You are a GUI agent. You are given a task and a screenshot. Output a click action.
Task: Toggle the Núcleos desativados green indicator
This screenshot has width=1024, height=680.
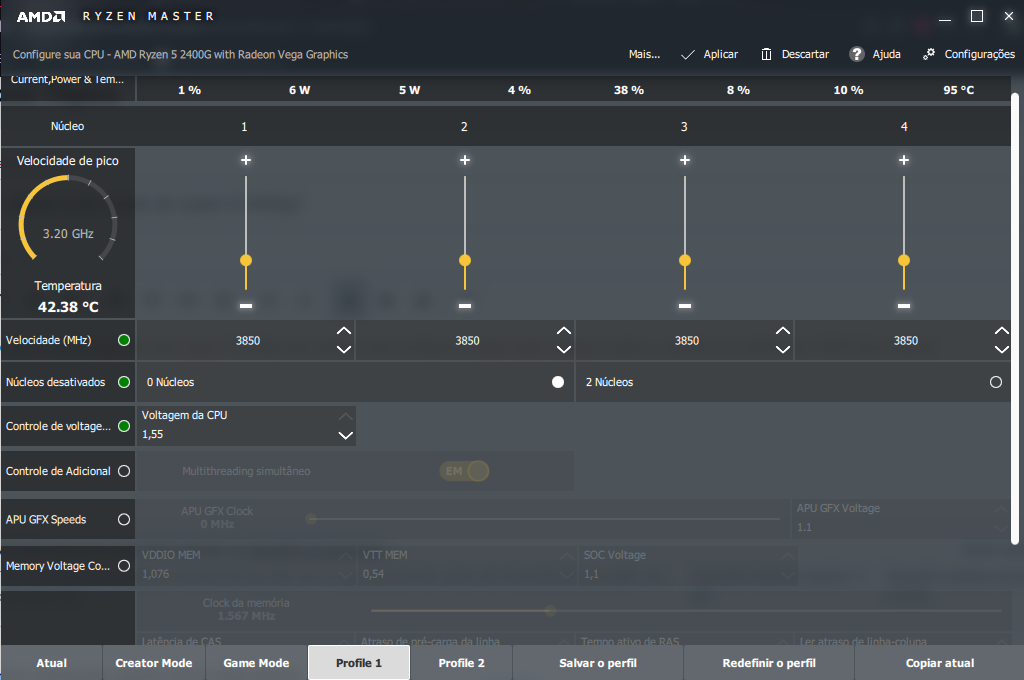click(124, 382)
